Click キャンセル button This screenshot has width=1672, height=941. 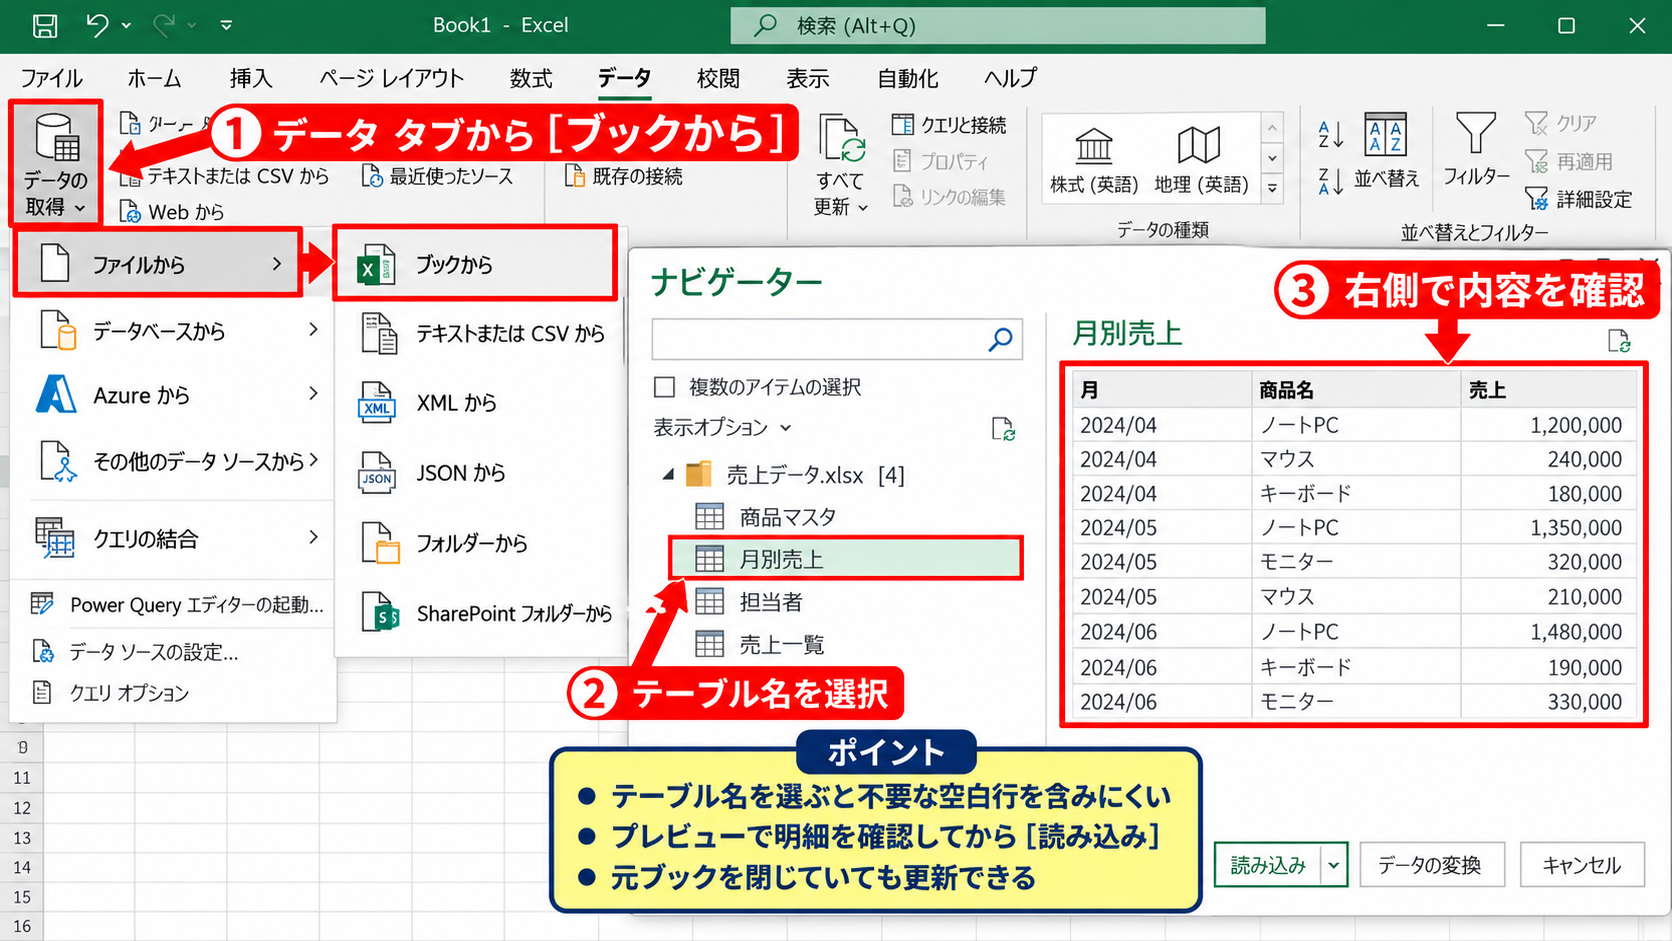pyautogui.click(x=1582, y=866)
